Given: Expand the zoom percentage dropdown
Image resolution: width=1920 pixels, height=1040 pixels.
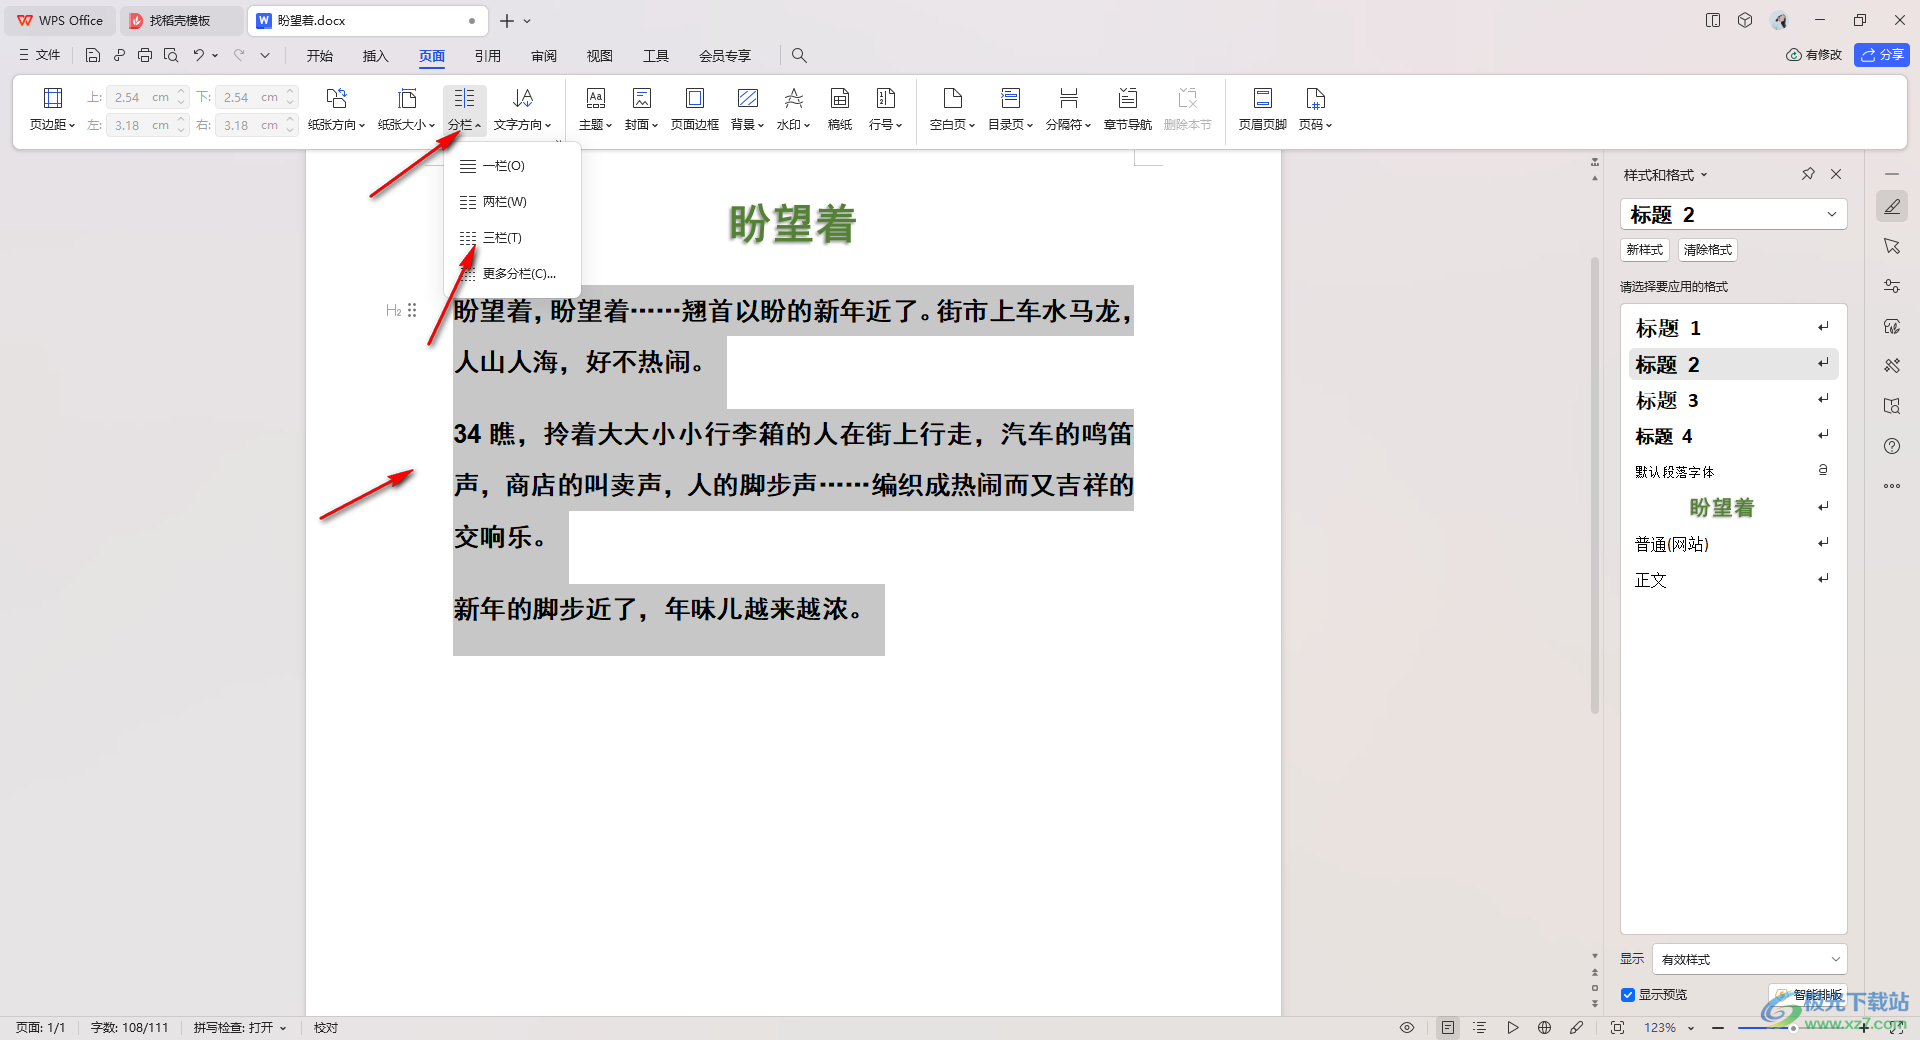Looking at the screenshot, I should (1691, 1028).
